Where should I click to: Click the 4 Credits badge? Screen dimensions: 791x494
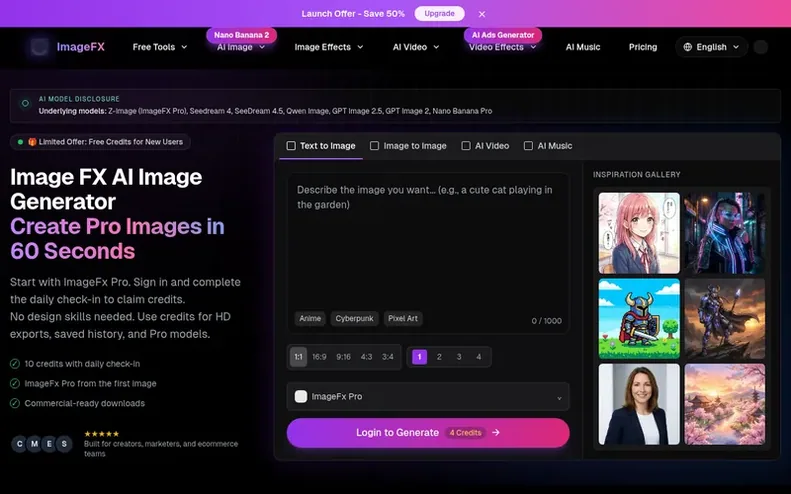[465, 432]
